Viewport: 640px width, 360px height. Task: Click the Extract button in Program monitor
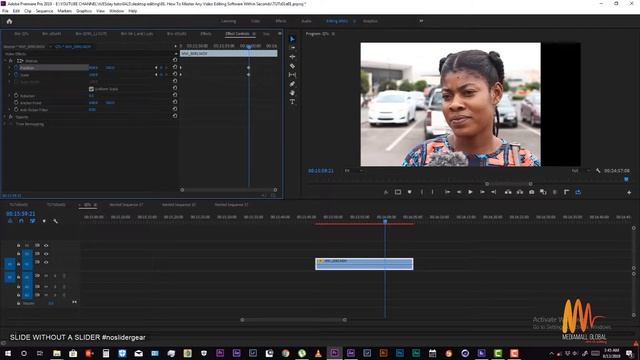point(520,192)
